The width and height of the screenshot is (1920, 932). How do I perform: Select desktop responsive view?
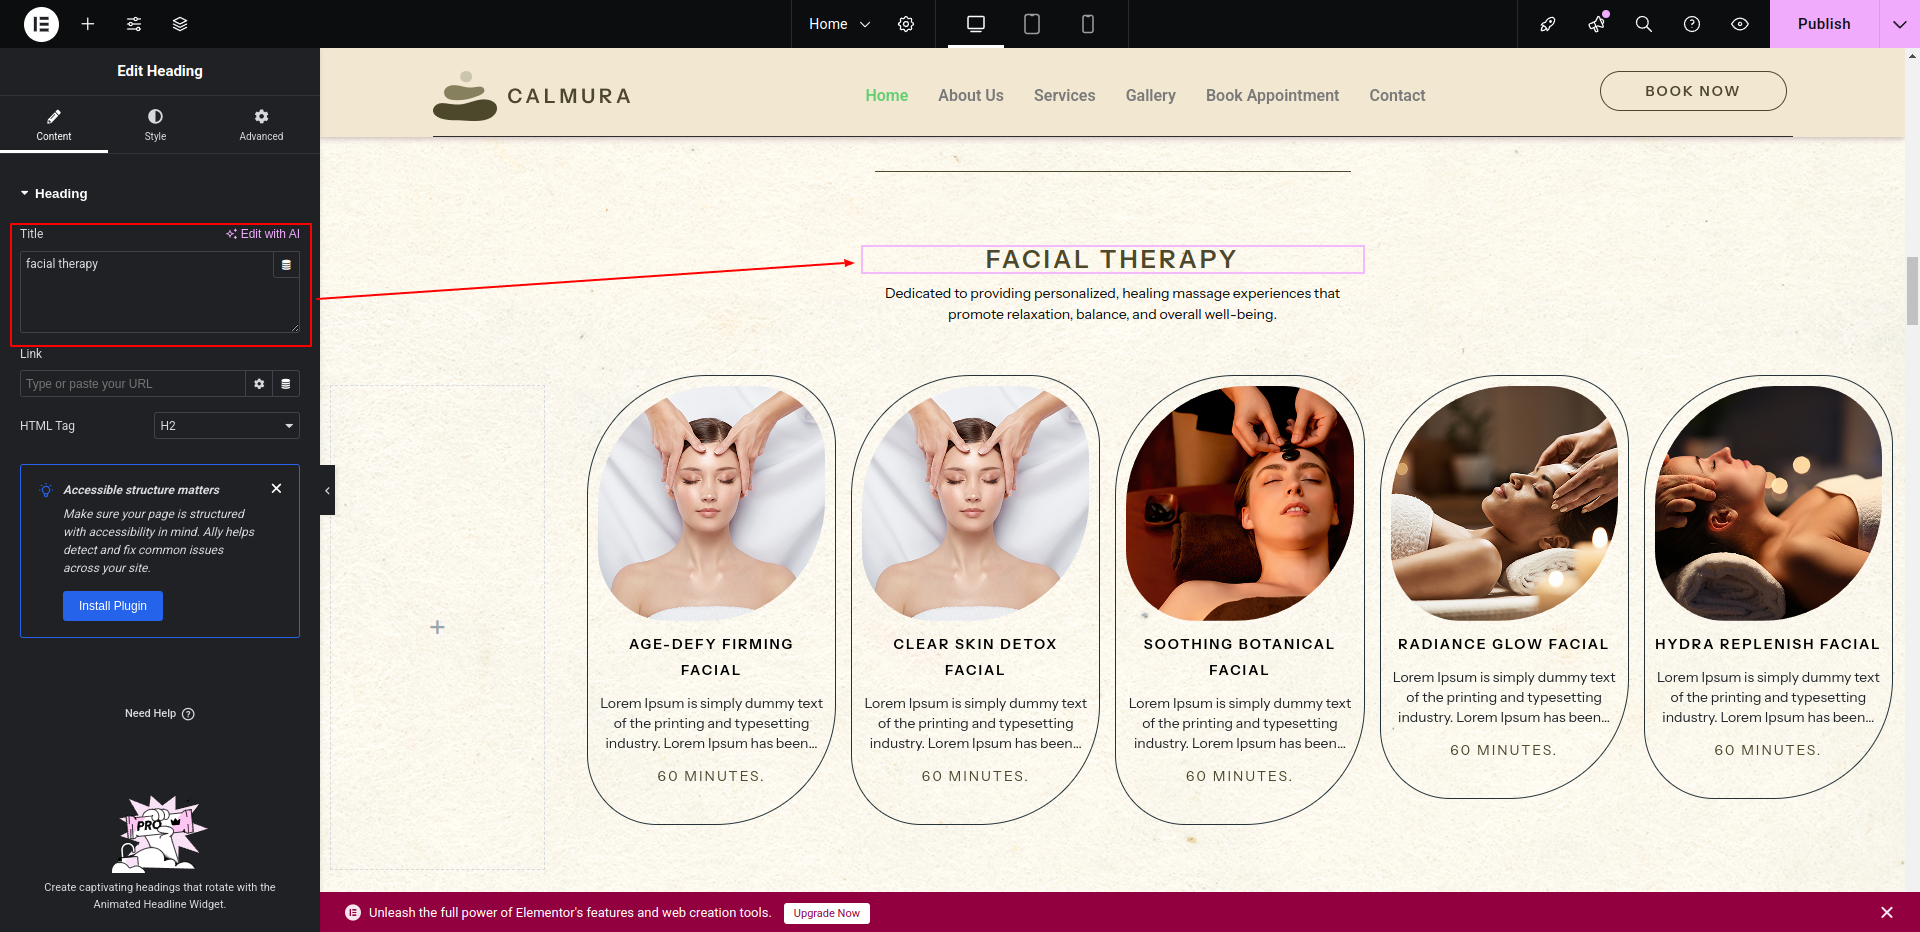tap(976, 24)
